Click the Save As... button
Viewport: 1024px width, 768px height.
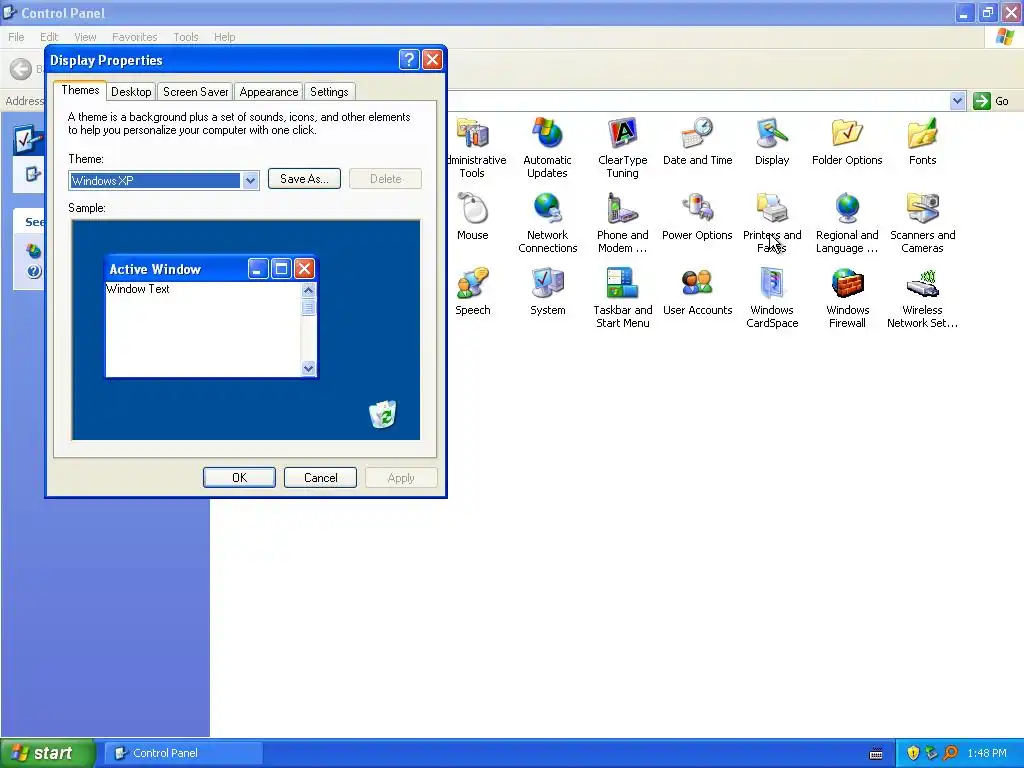tap(304, 179)
